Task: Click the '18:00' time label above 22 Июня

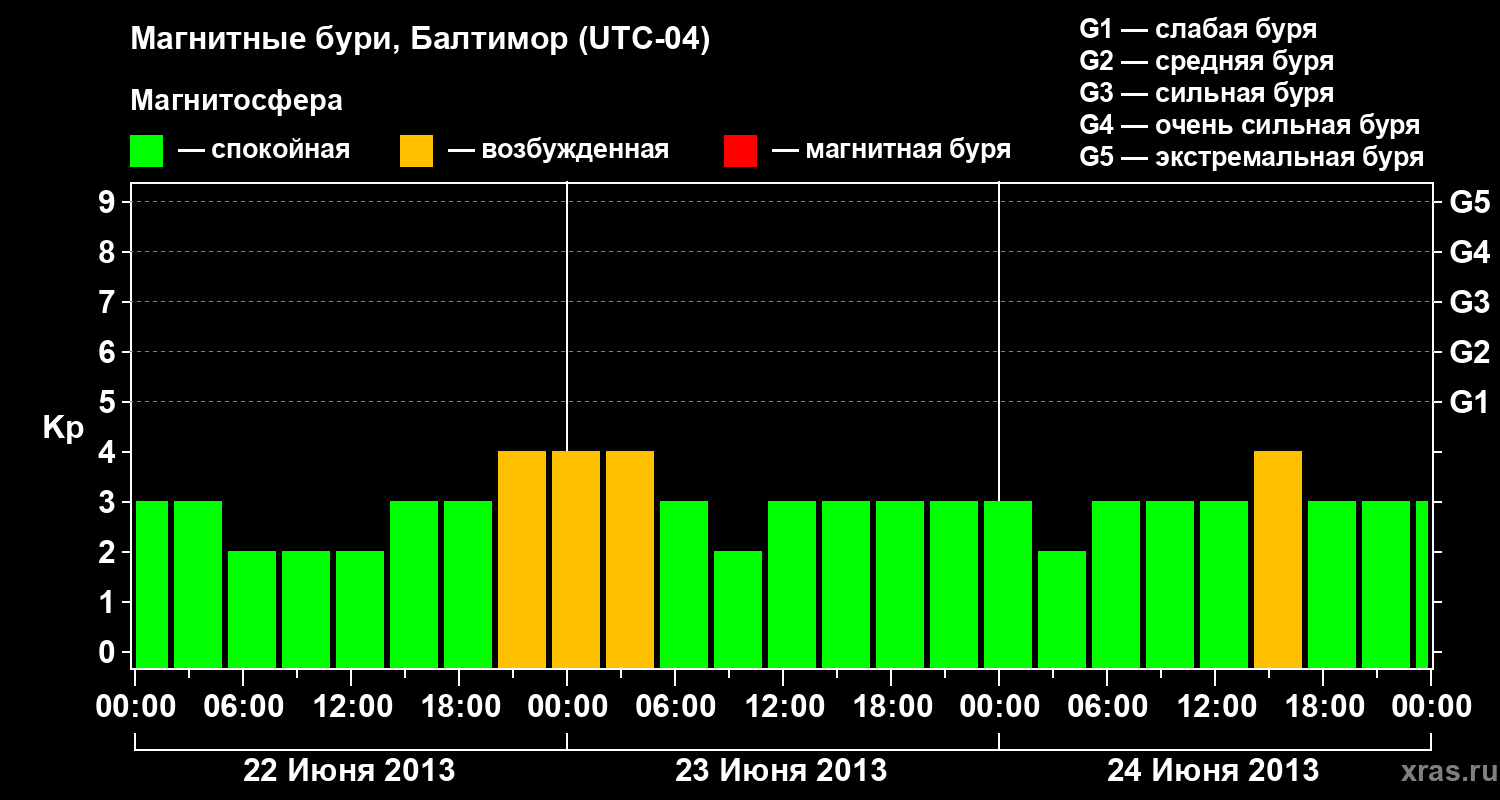Action: pyautogui.click(x=459, y=707)
